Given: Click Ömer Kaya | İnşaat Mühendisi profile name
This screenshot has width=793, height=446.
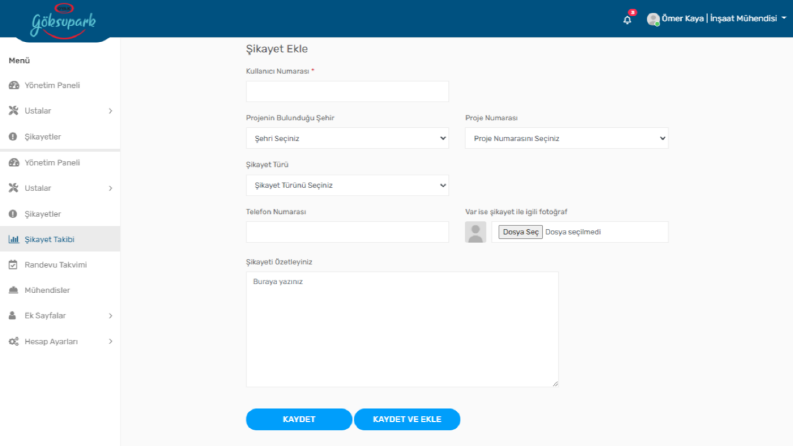Looking at the screenshot, I should 719,19.
